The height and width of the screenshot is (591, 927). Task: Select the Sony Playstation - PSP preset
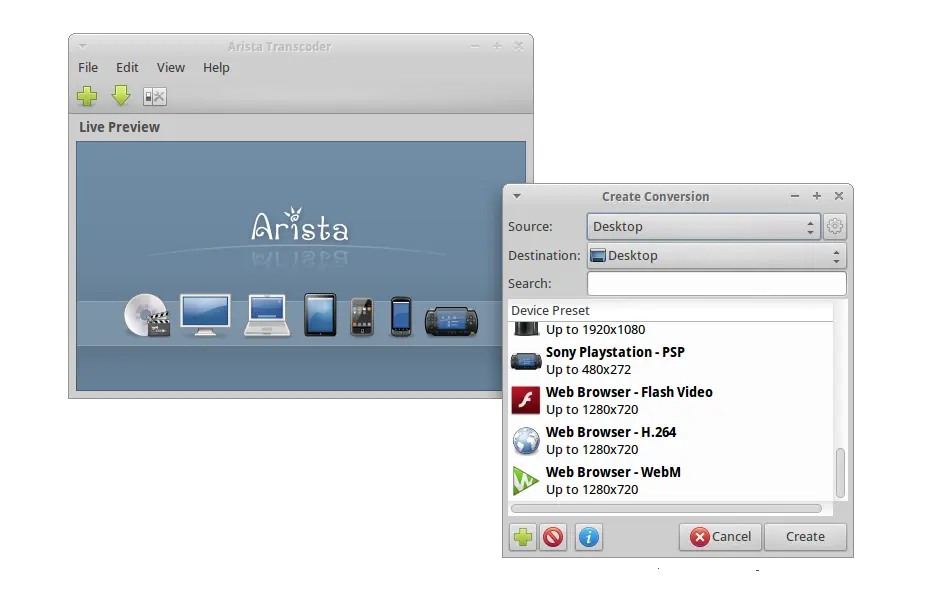tap(671, 361)
